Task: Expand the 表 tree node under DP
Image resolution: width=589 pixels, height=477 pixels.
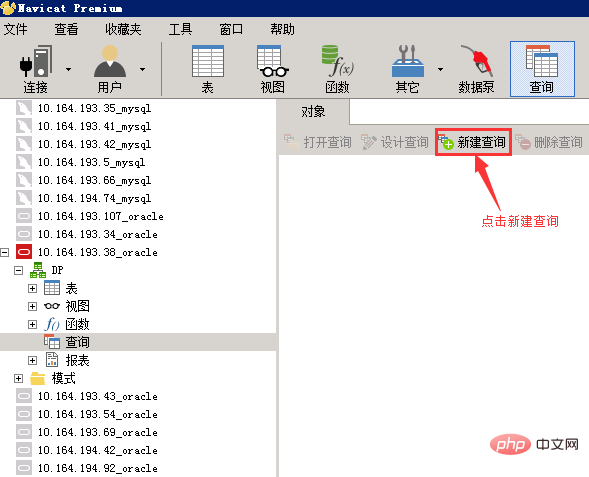Action: pos(33,288)
